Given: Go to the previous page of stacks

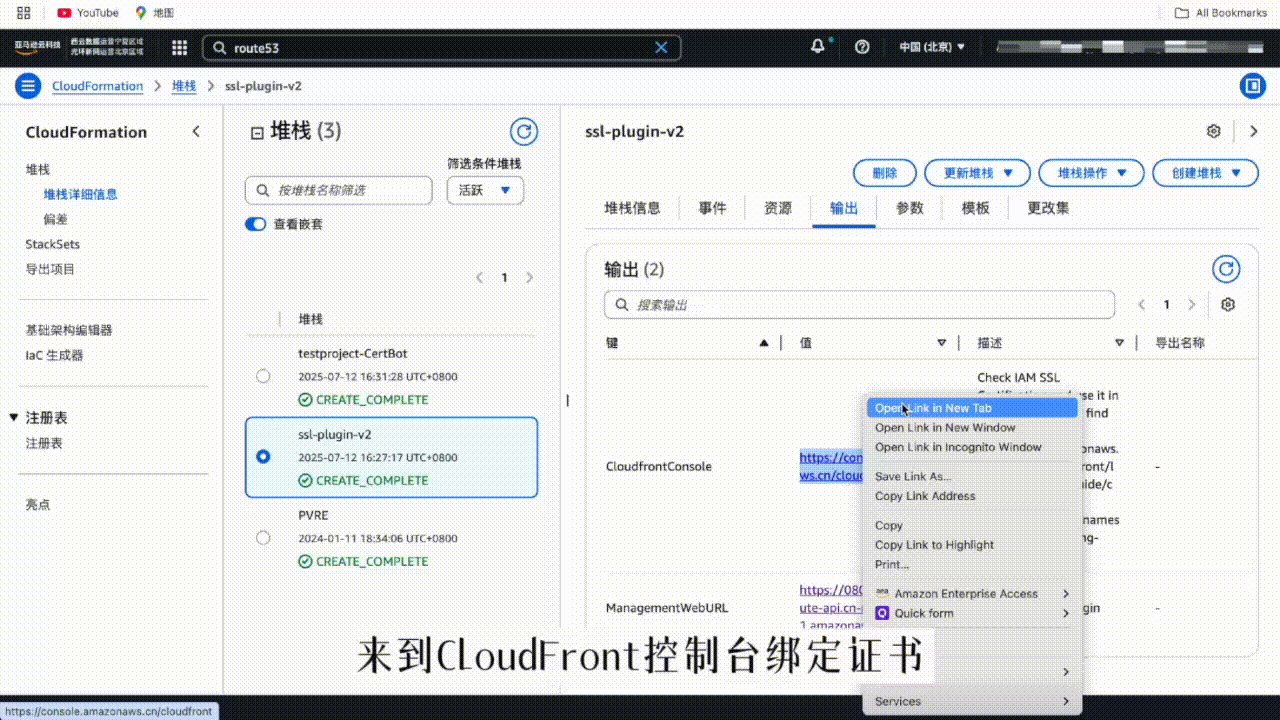Looking at the screenshot, I should click(x=480, y=278).
